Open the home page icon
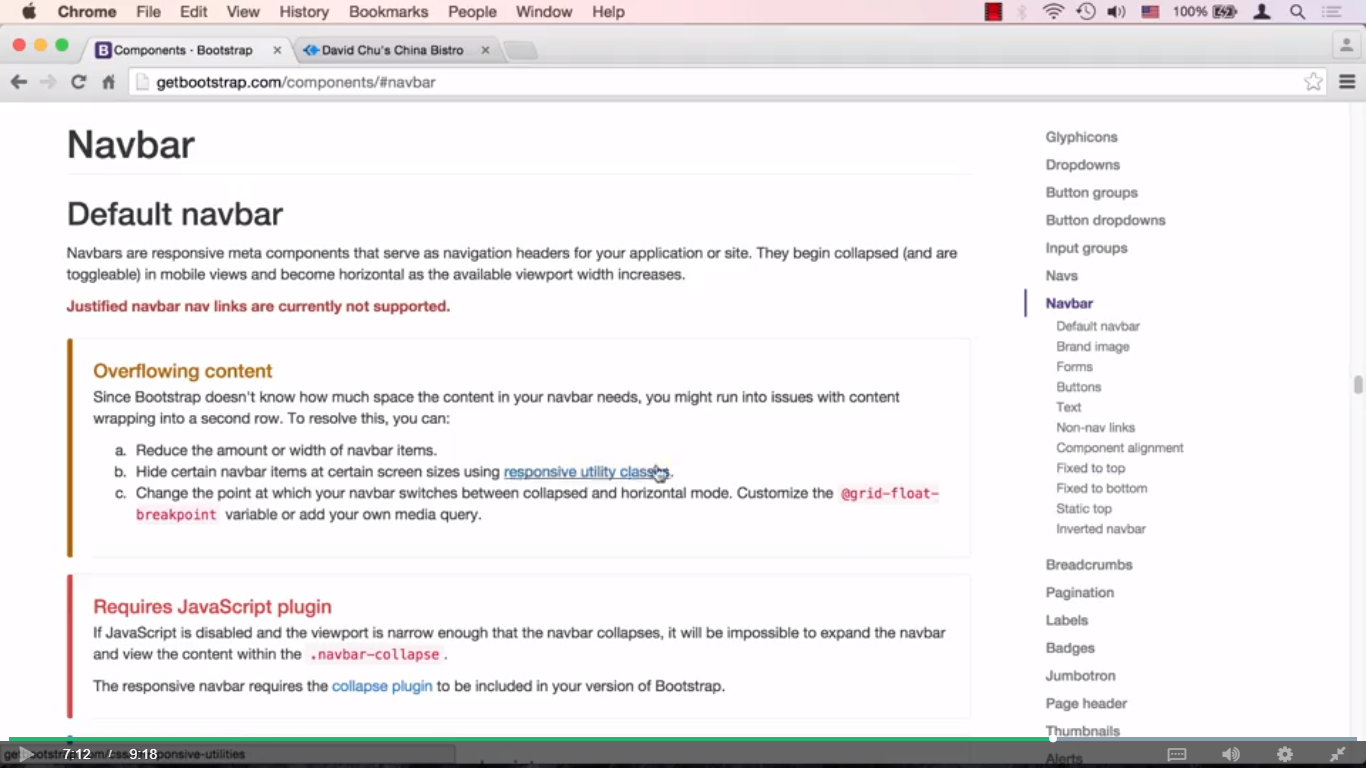The image size is (1366, 768). pyautogui.click(x=108, y=82)
